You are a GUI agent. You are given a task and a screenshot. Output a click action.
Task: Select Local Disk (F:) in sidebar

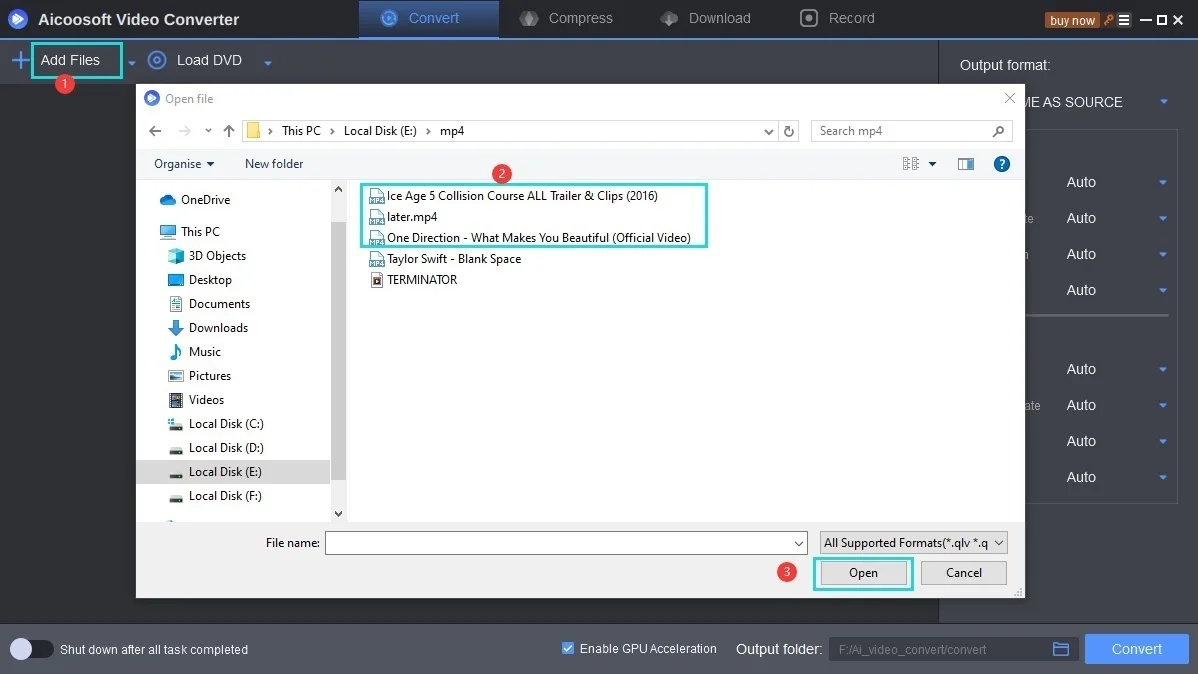[x=225, y=496]
